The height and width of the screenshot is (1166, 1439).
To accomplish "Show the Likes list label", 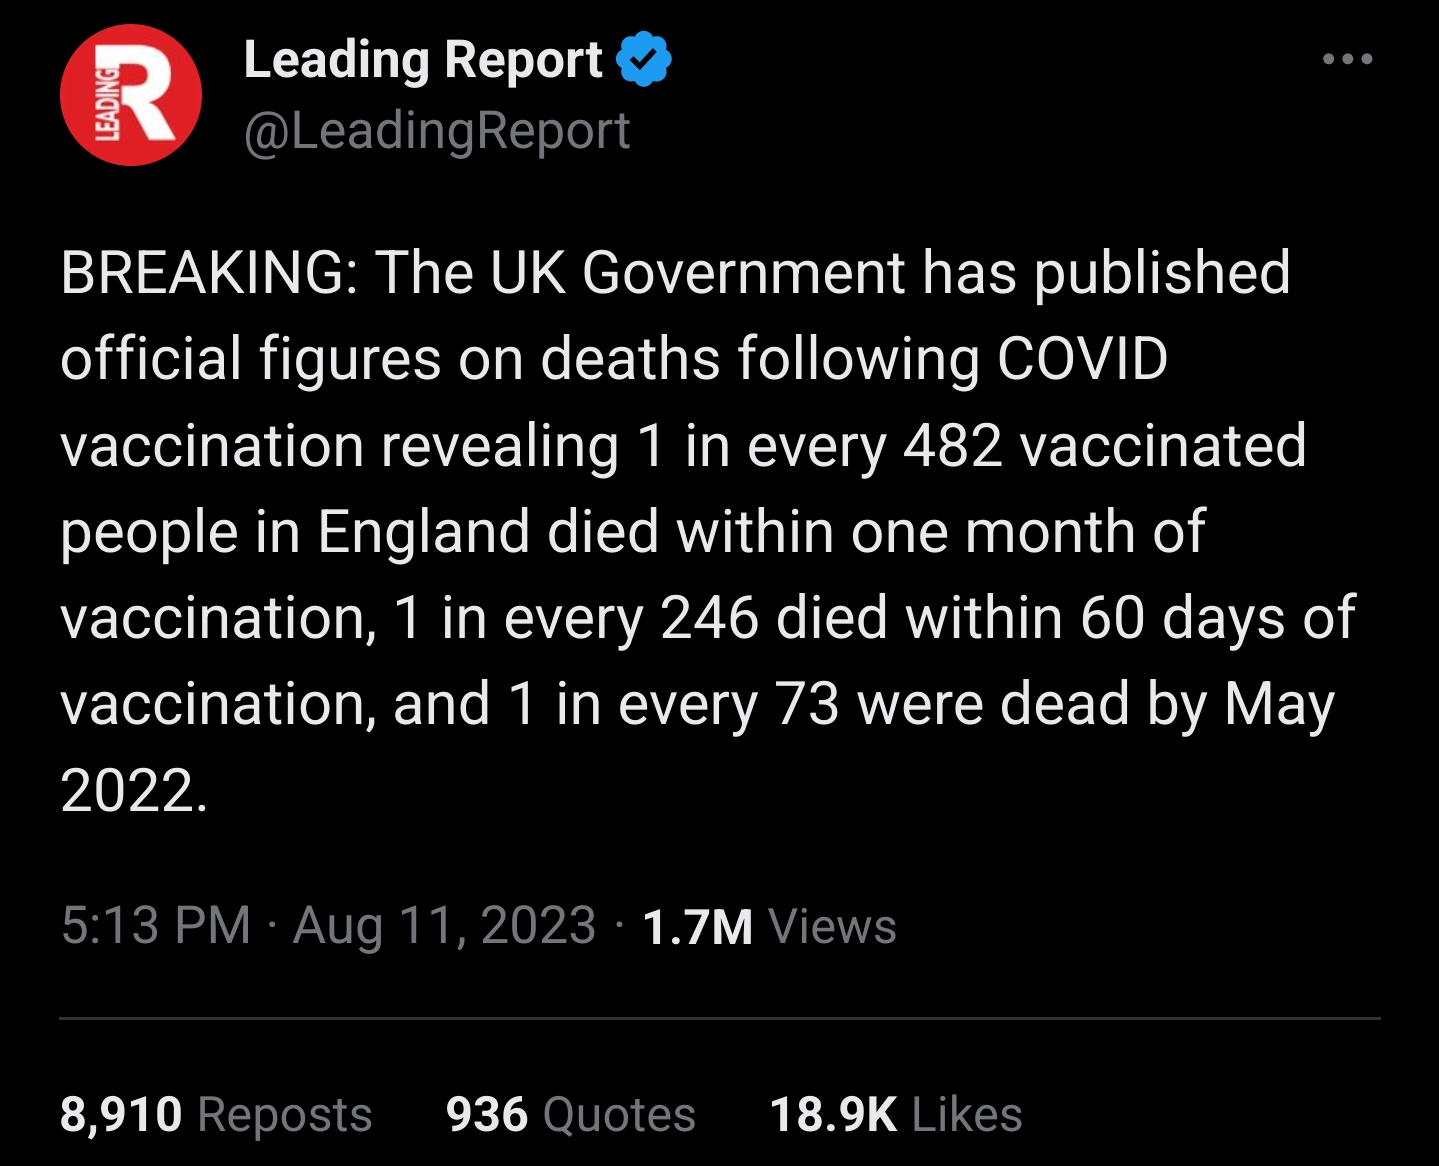I will tap(967, 1114).
